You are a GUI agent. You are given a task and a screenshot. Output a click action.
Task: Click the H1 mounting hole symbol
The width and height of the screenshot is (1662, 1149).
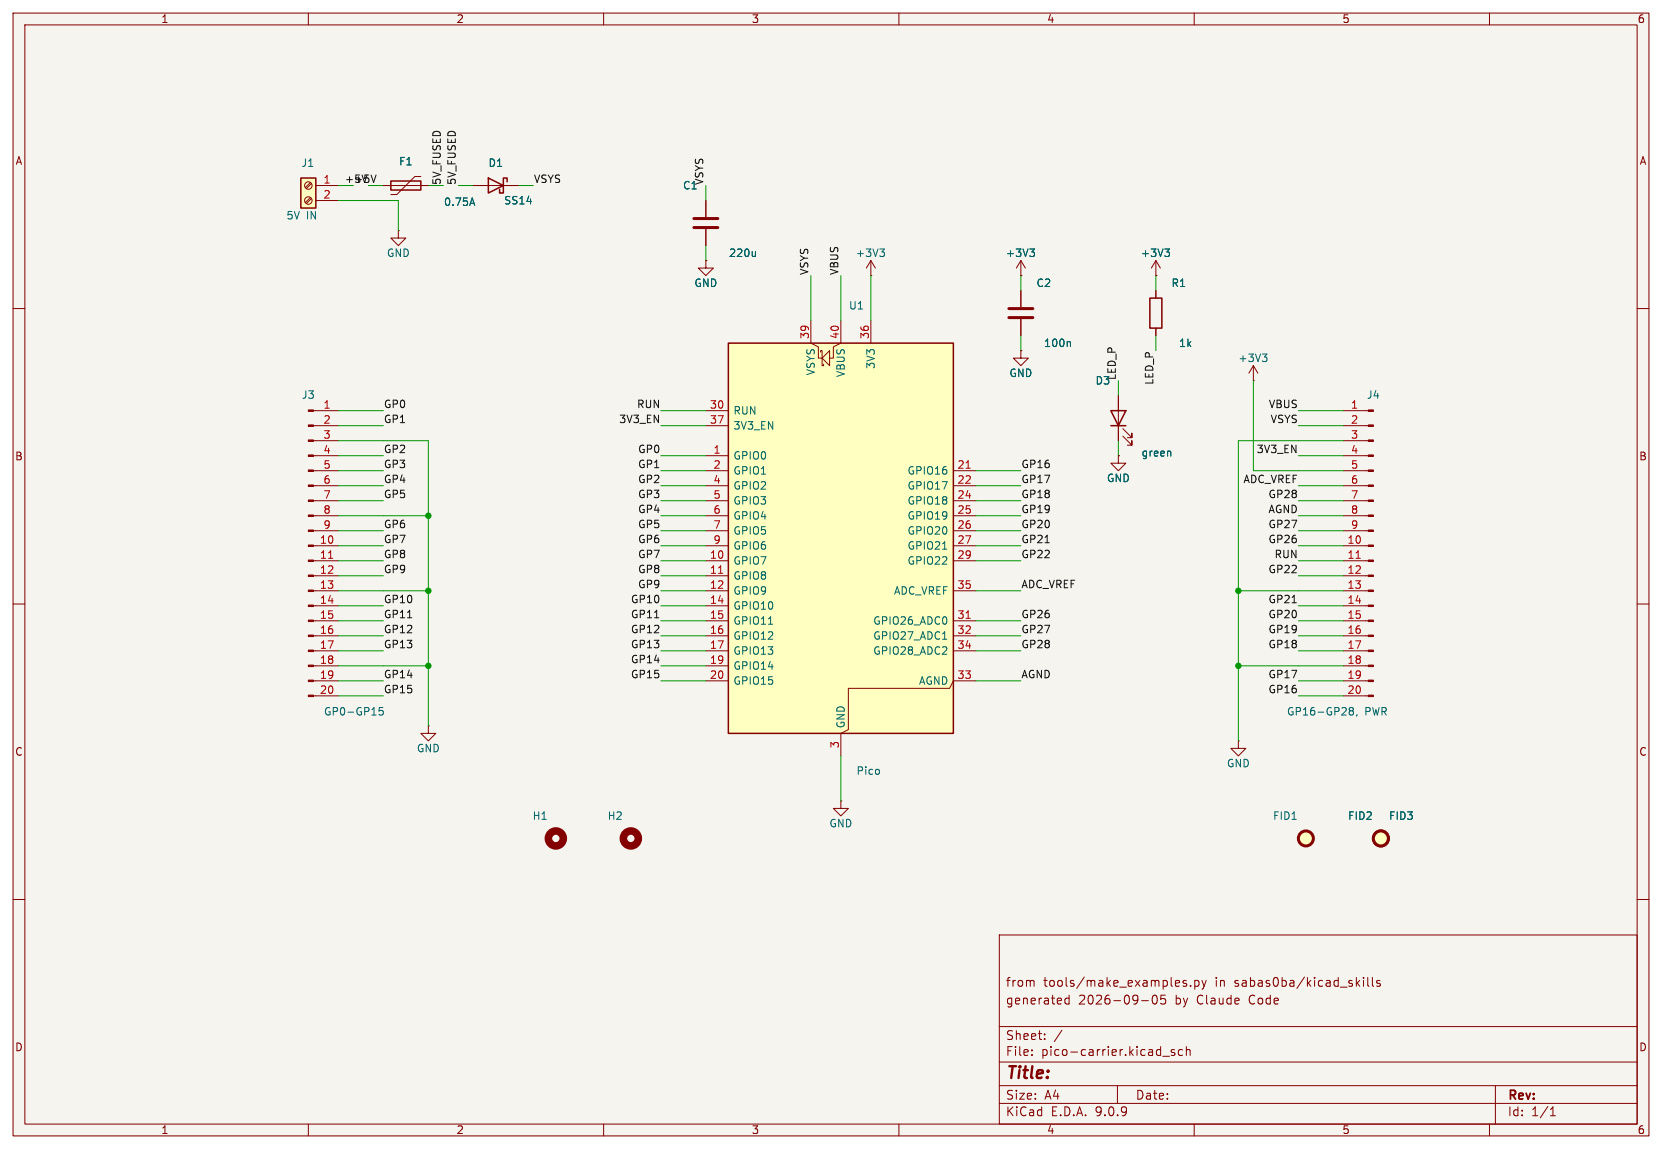pyautogui.click(x=556, y=839)
